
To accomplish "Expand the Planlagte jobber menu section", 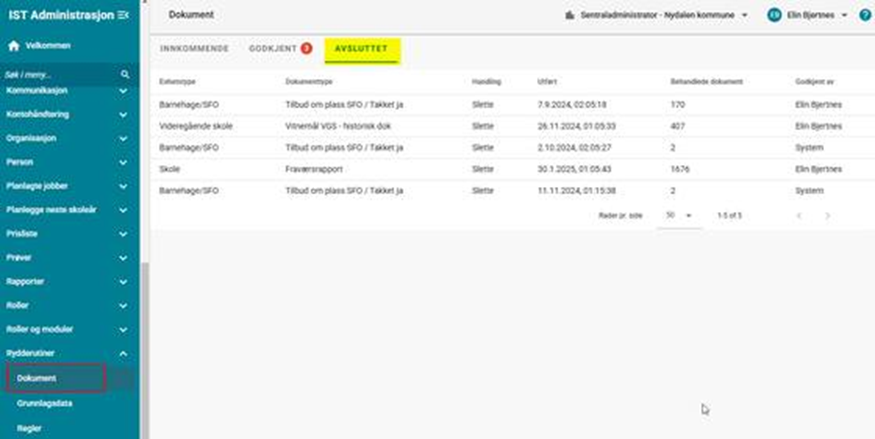I will tap(123, 186).
